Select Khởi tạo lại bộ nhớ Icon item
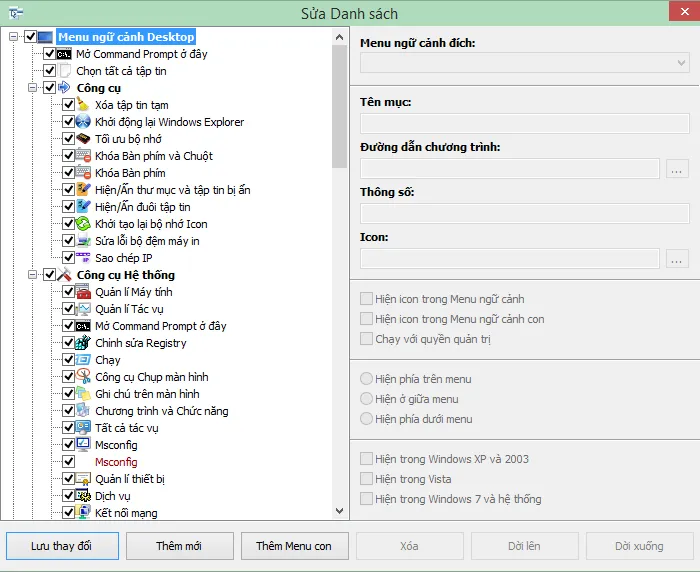 (151, 224)
